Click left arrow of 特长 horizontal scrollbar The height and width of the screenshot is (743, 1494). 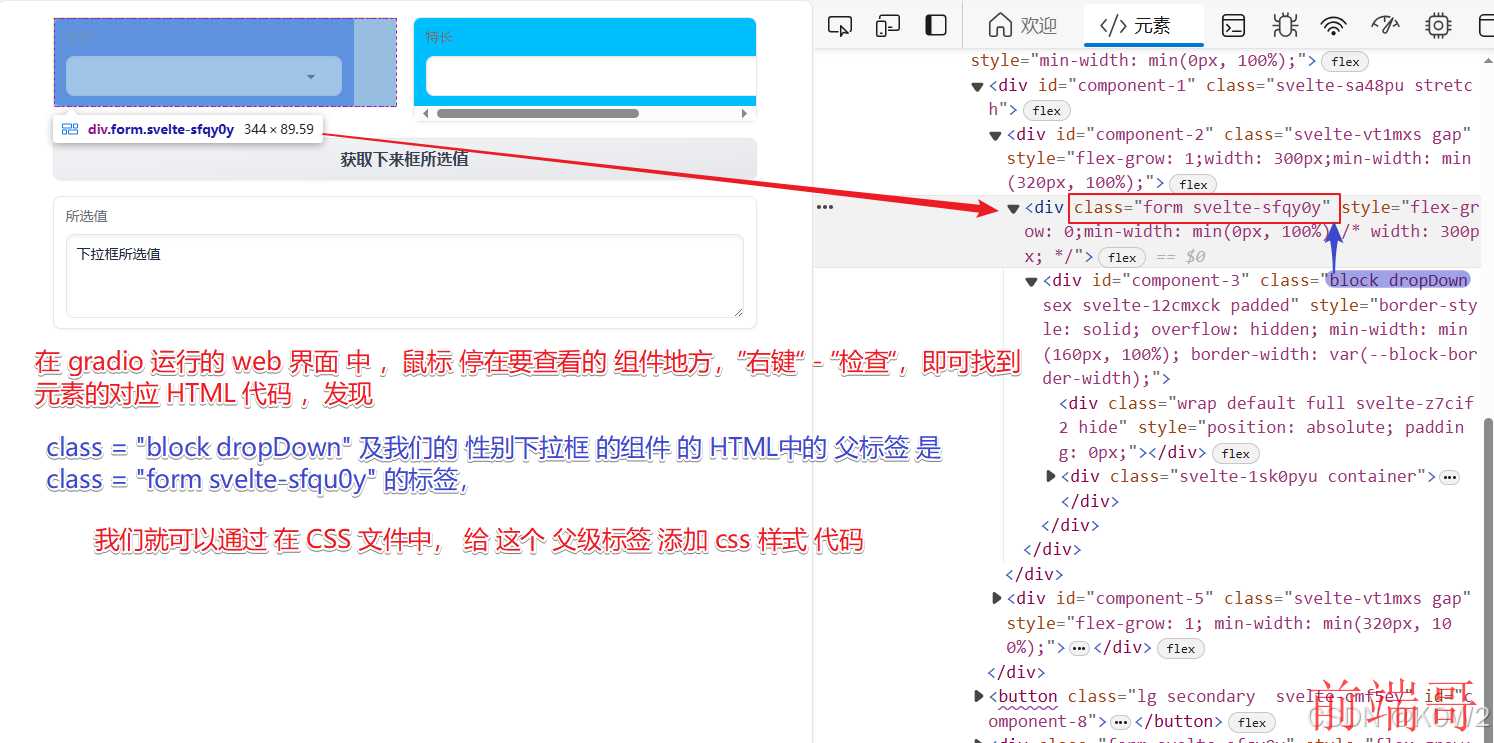point(426,113)
